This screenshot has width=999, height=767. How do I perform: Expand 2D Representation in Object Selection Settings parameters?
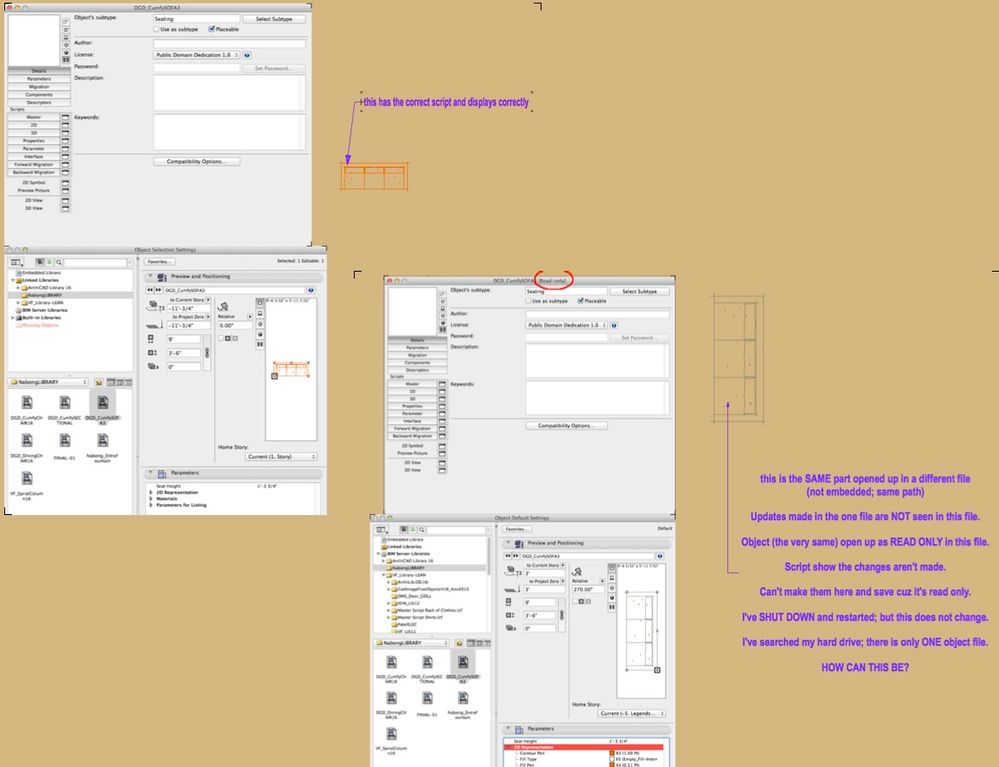151,492
